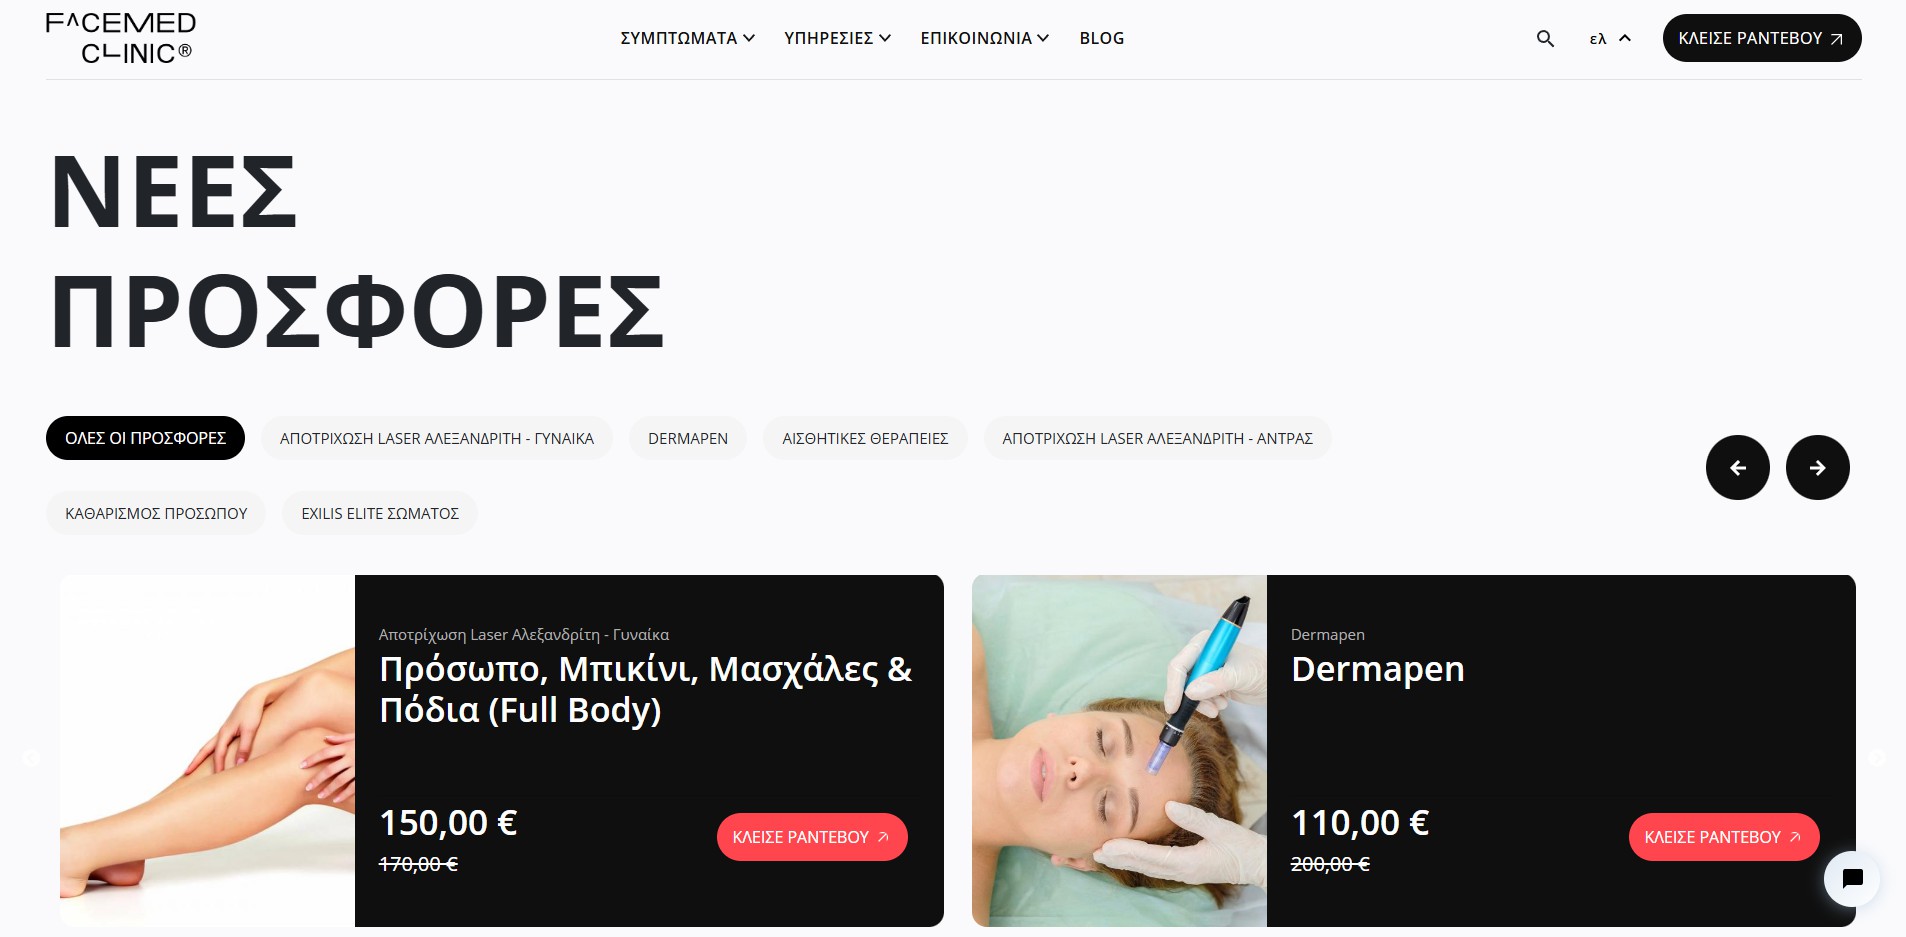
Task: Click the Facemed Clinic logo
Action: [x=121, y=38]
